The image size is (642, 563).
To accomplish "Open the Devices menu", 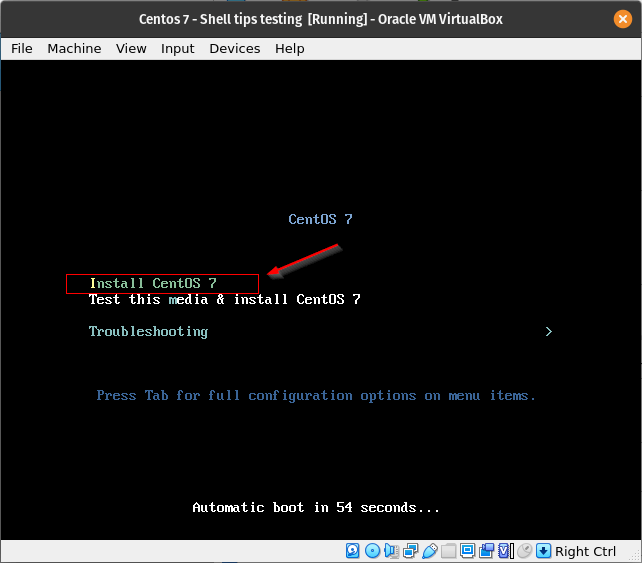I will 235,49.
